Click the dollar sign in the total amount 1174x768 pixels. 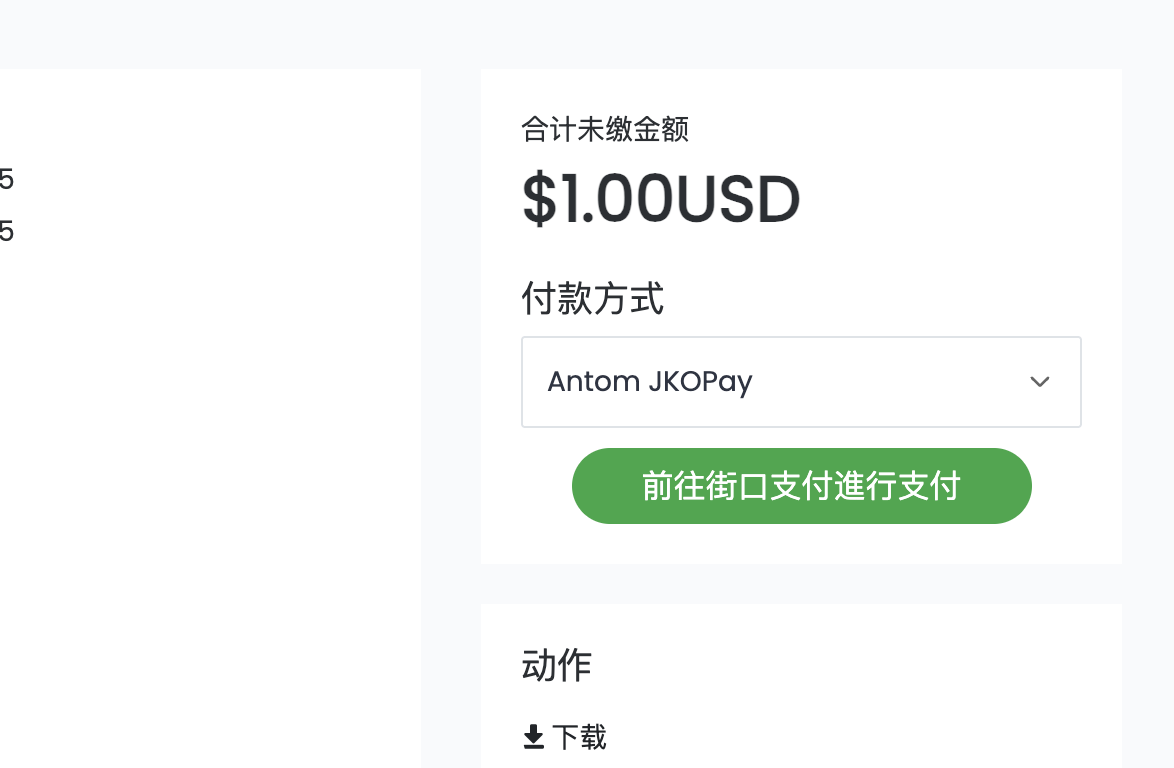pyautogui.click(x=539, y=199)
